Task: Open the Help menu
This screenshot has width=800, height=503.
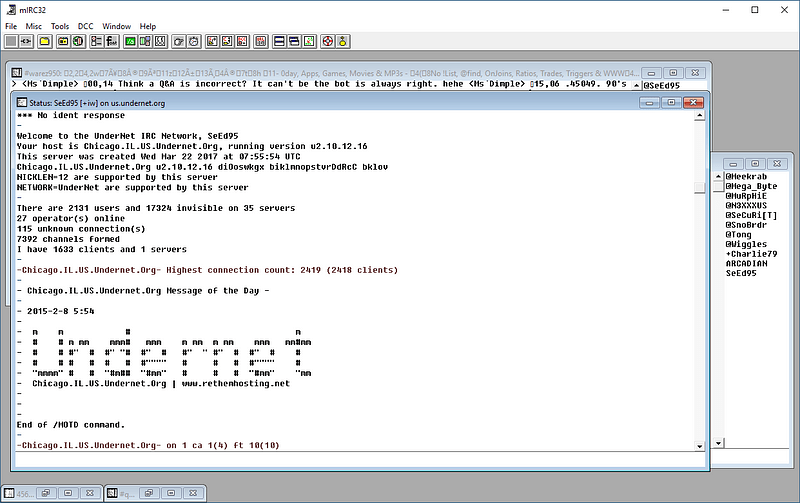Action: [148, 26]
